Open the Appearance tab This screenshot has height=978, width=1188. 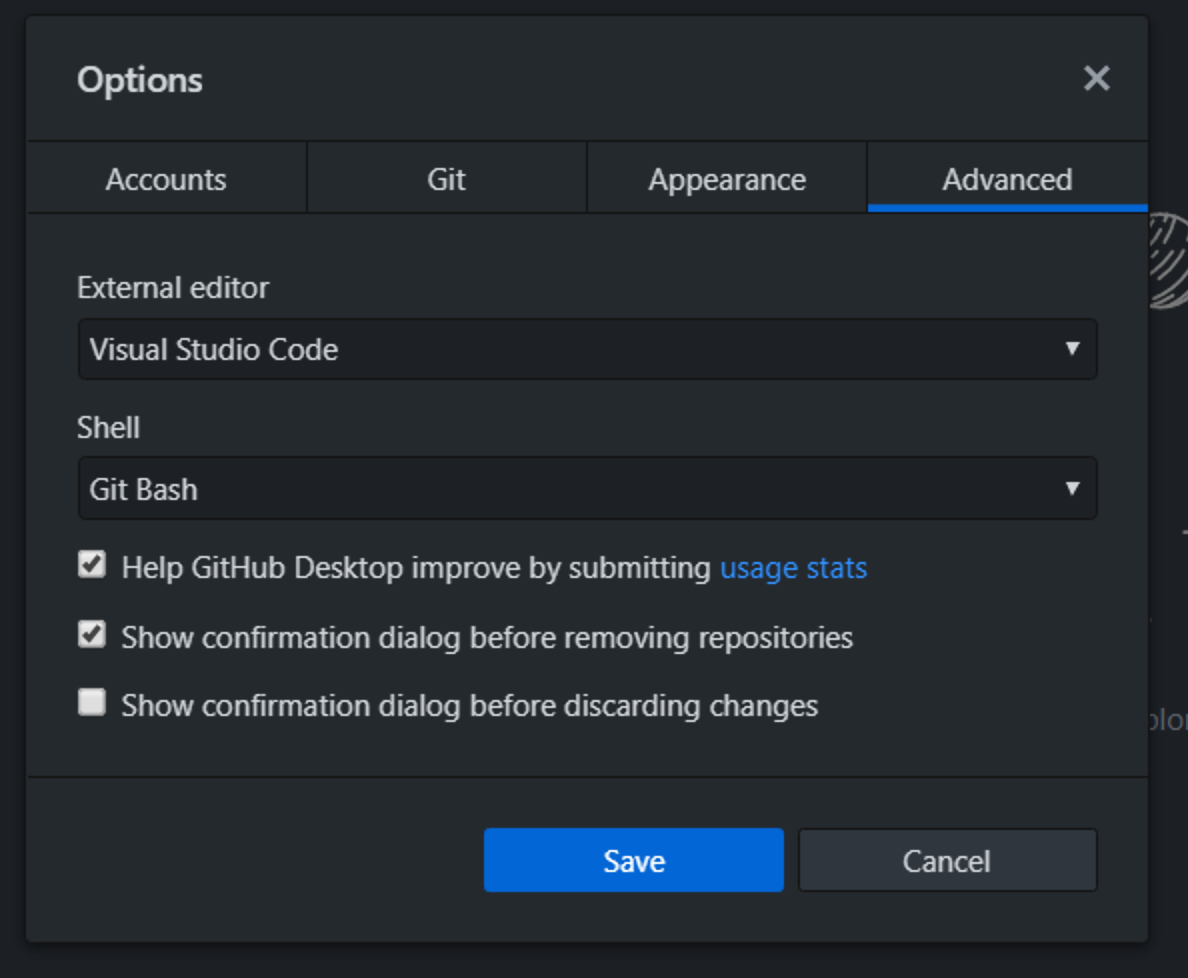pos(727,178)
